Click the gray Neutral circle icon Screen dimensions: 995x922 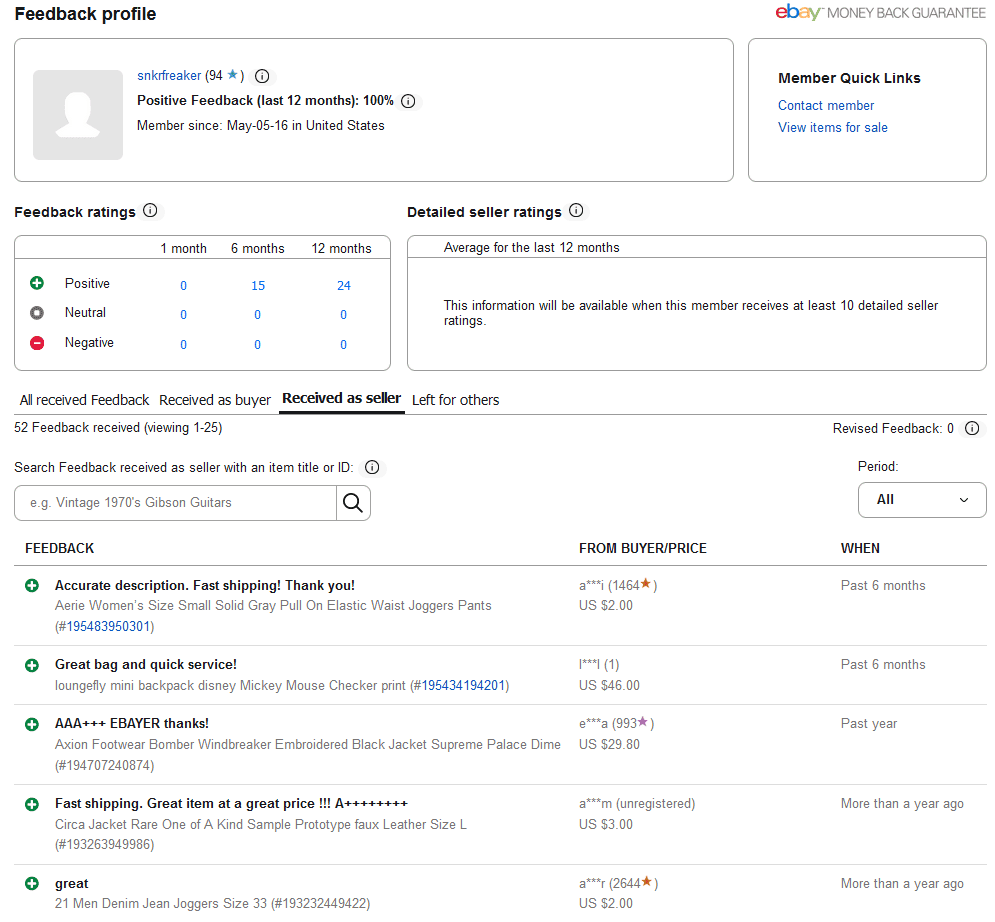tap(37, 313)
